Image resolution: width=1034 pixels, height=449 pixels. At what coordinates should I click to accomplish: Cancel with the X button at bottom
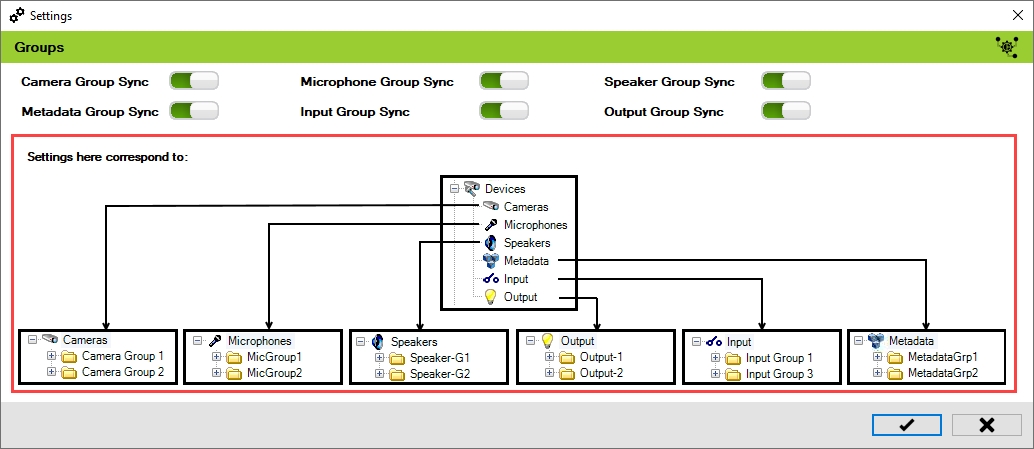986,425
